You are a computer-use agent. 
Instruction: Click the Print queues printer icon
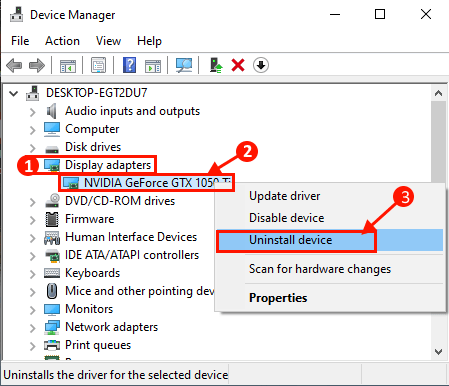tap(52, 345)
